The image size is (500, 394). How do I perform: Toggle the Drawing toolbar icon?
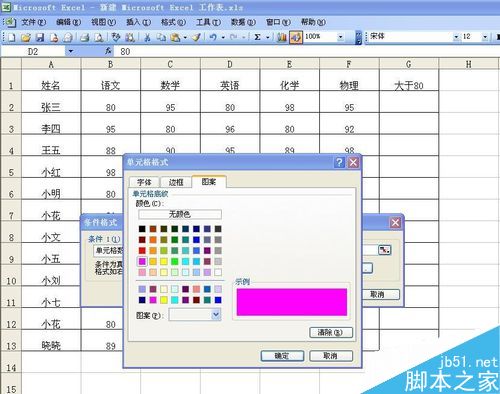pyautogui.click(x=296, y=37)
